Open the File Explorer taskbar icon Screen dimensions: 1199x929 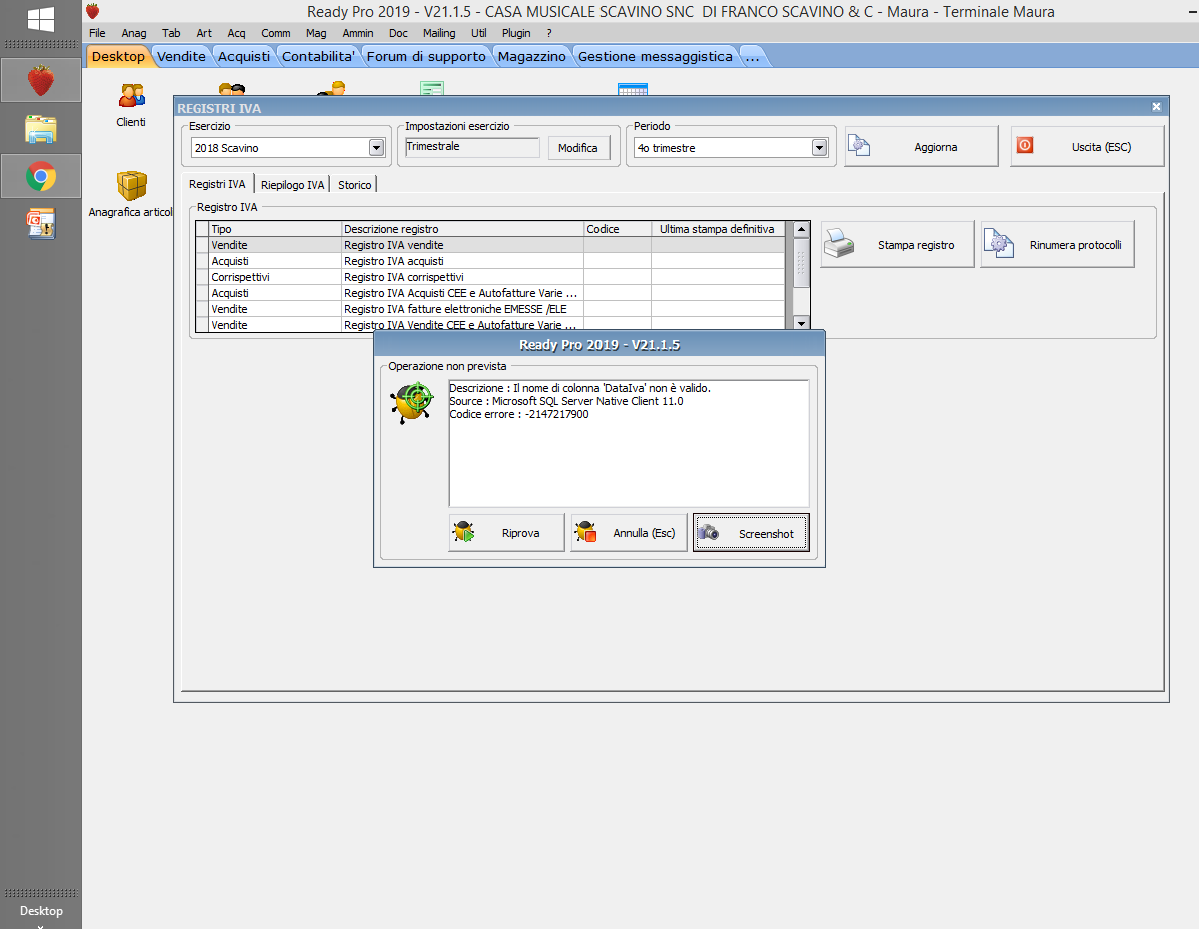[41, 129]
